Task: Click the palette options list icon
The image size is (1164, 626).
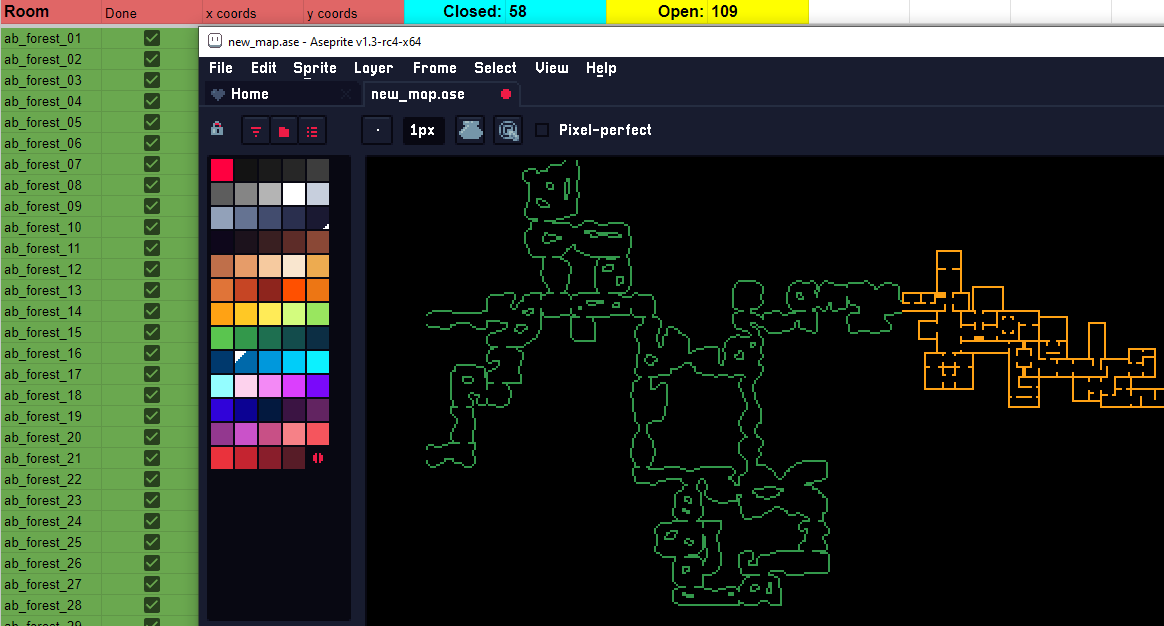Action: pos(312,130)
